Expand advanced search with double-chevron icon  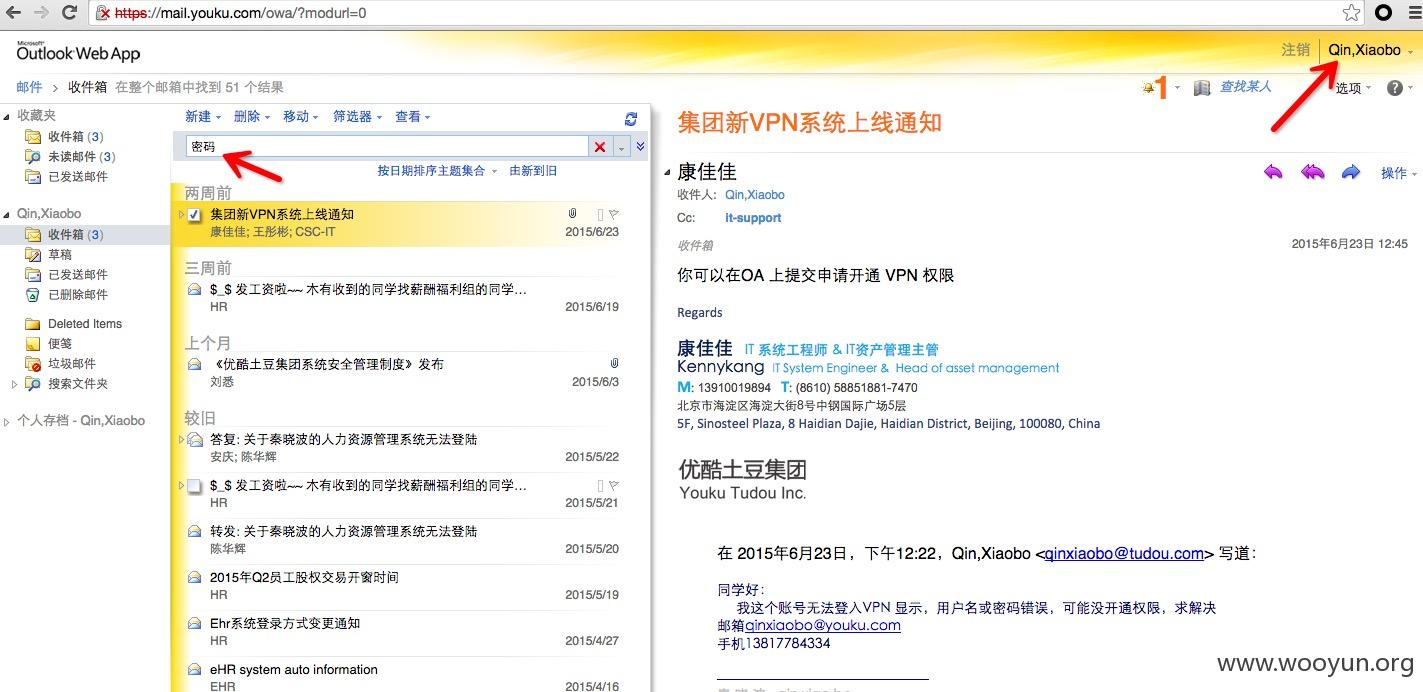tap(640, 147)
